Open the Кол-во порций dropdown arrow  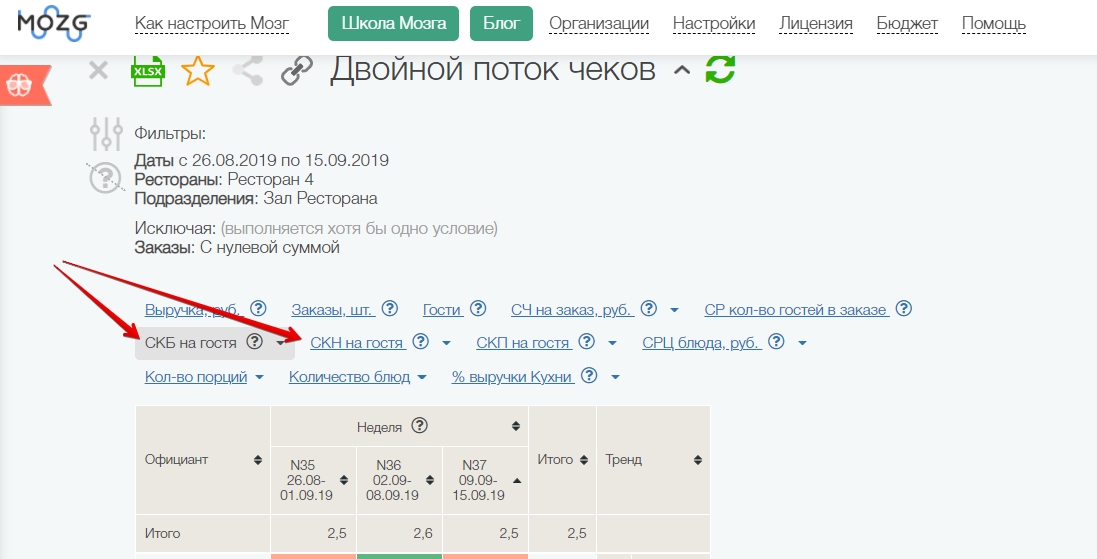[259, 378]
